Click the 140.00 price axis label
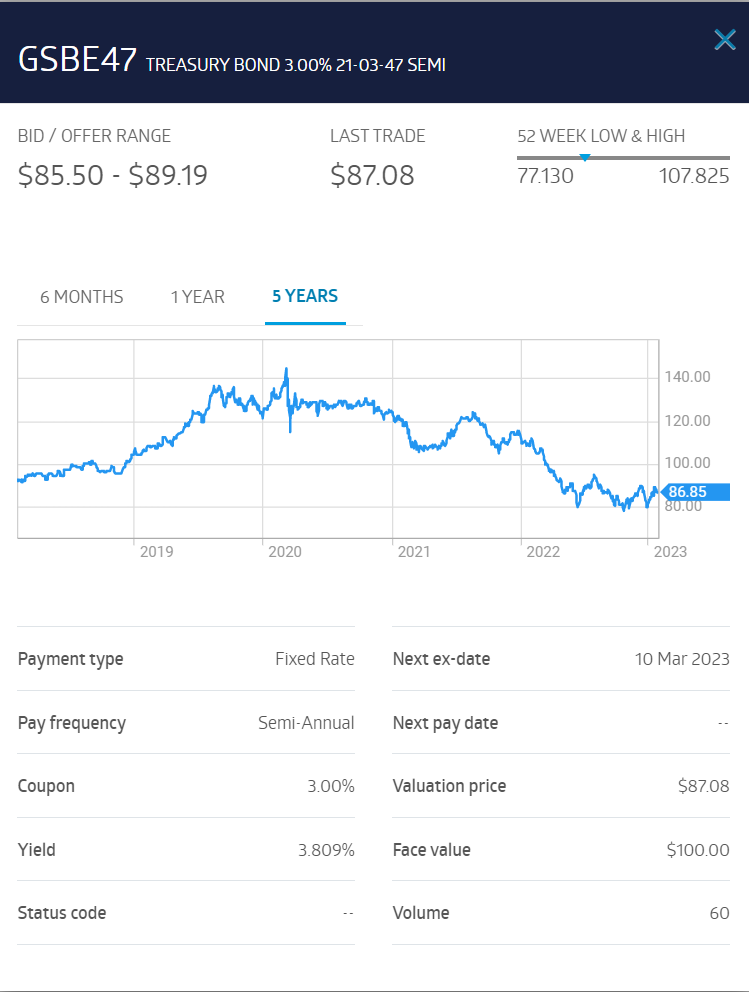This screenshot has height=992, width=749. pos(688,377)
